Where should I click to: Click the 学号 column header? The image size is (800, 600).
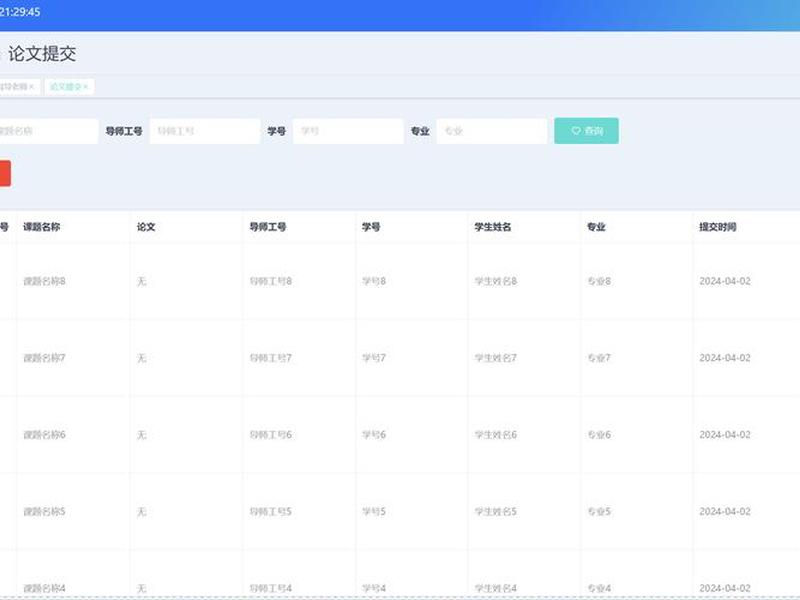pos(371,227)
